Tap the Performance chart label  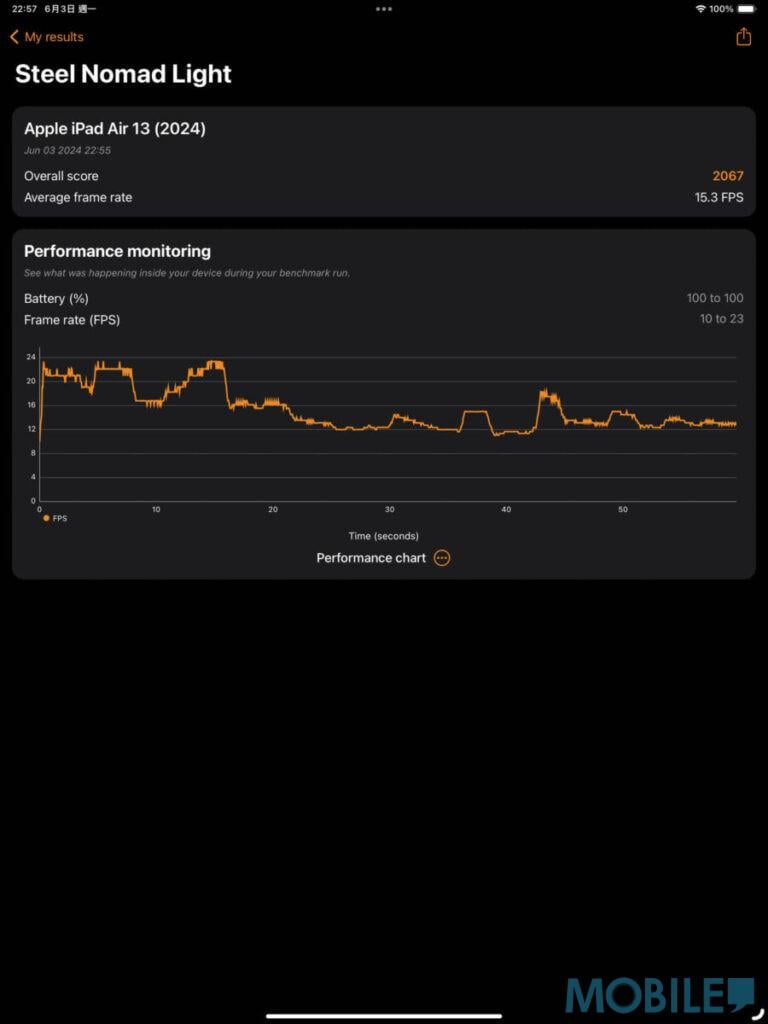click(x=371, y=558)
